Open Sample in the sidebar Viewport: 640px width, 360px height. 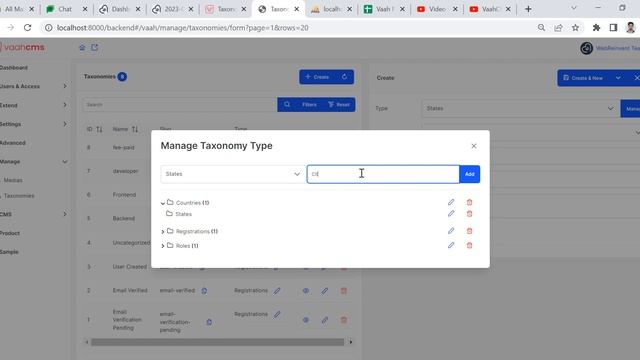pos(9,252)
